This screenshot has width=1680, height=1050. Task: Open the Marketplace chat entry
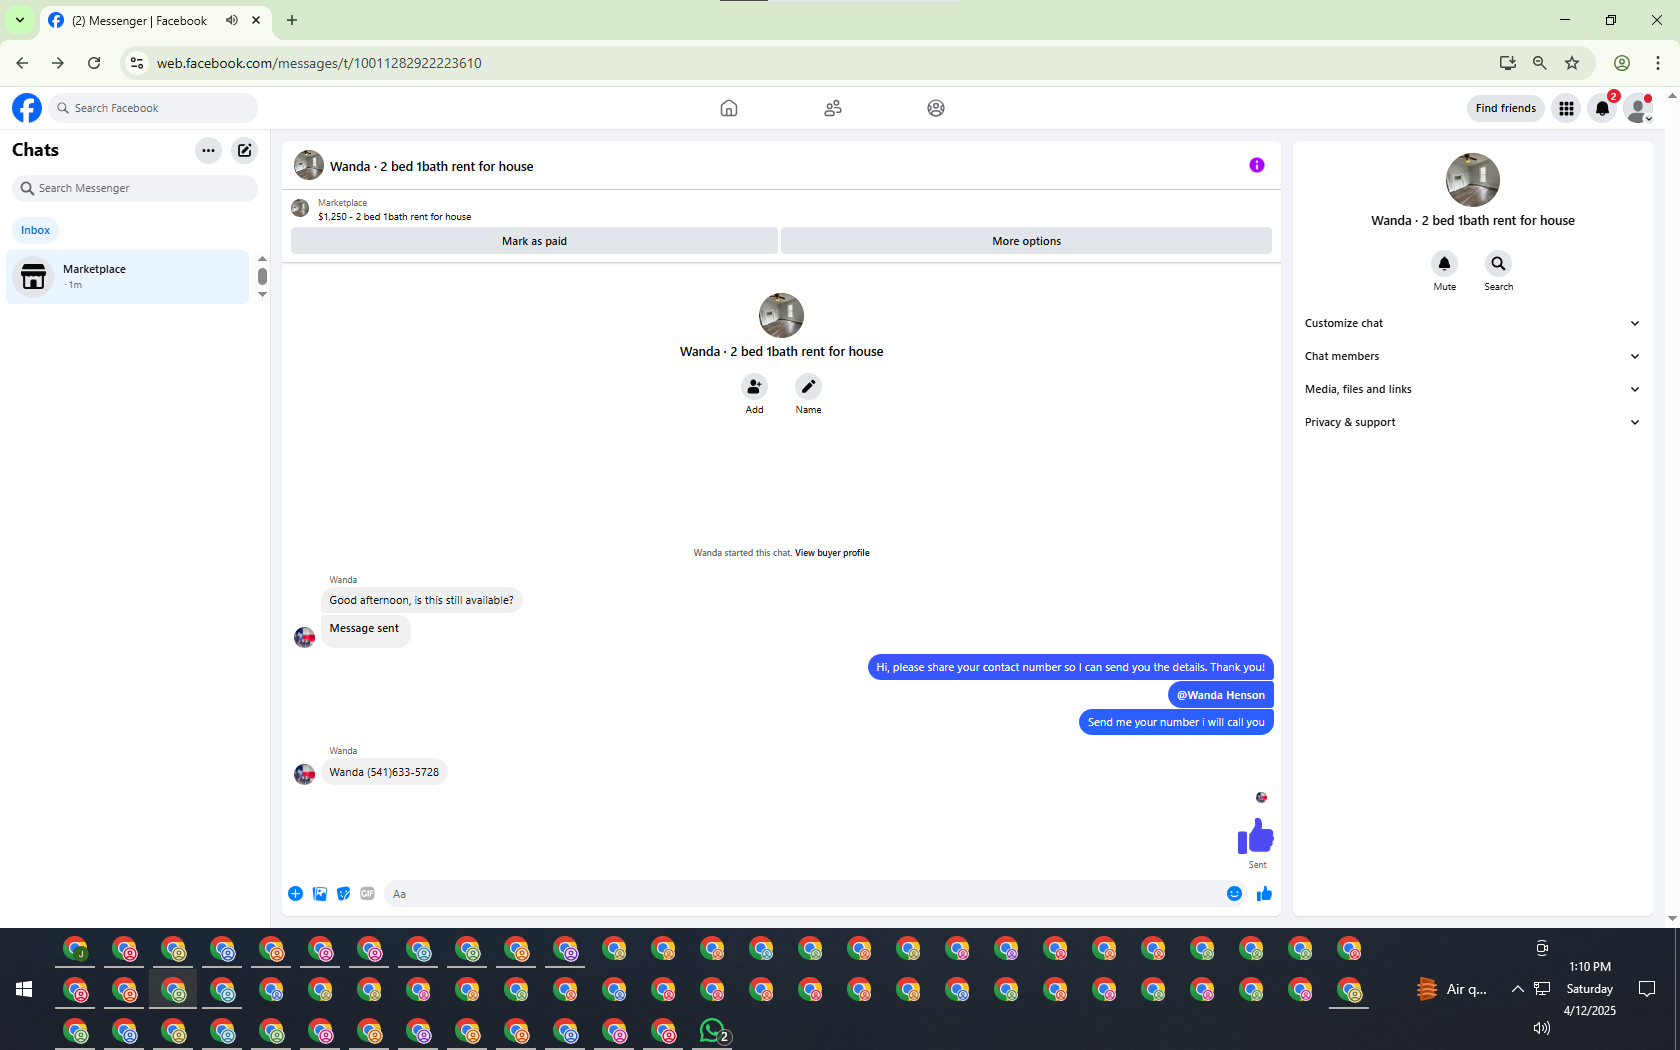click(128, 277)
